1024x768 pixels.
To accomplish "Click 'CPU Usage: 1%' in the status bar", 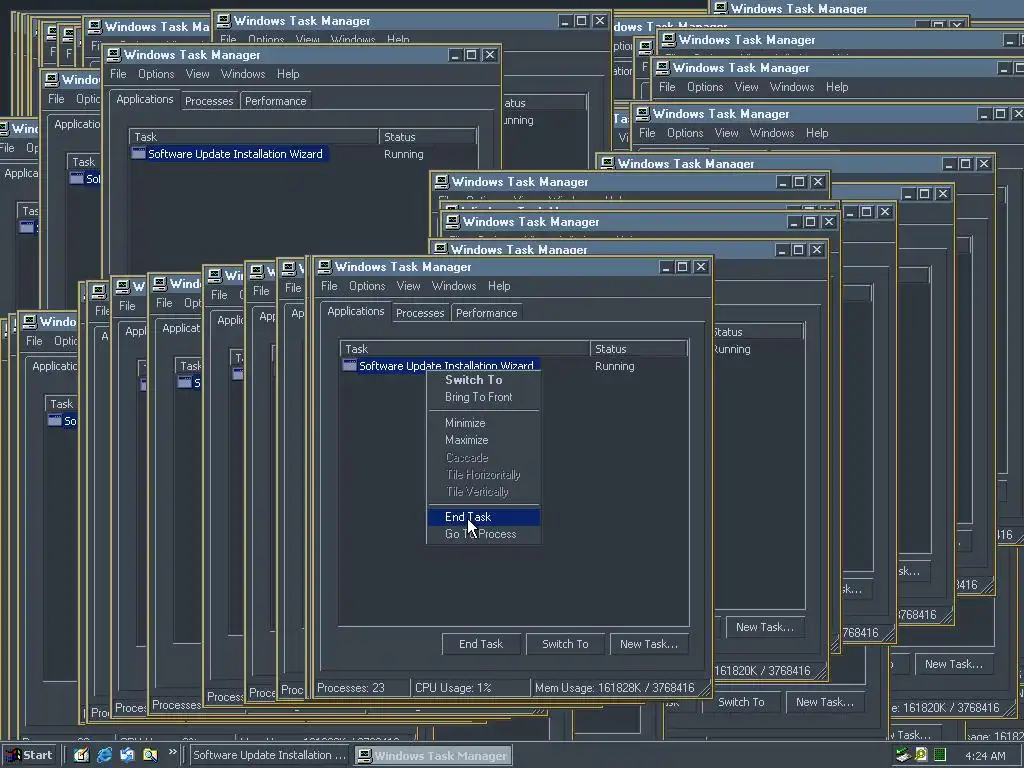I will pos(453,688).
